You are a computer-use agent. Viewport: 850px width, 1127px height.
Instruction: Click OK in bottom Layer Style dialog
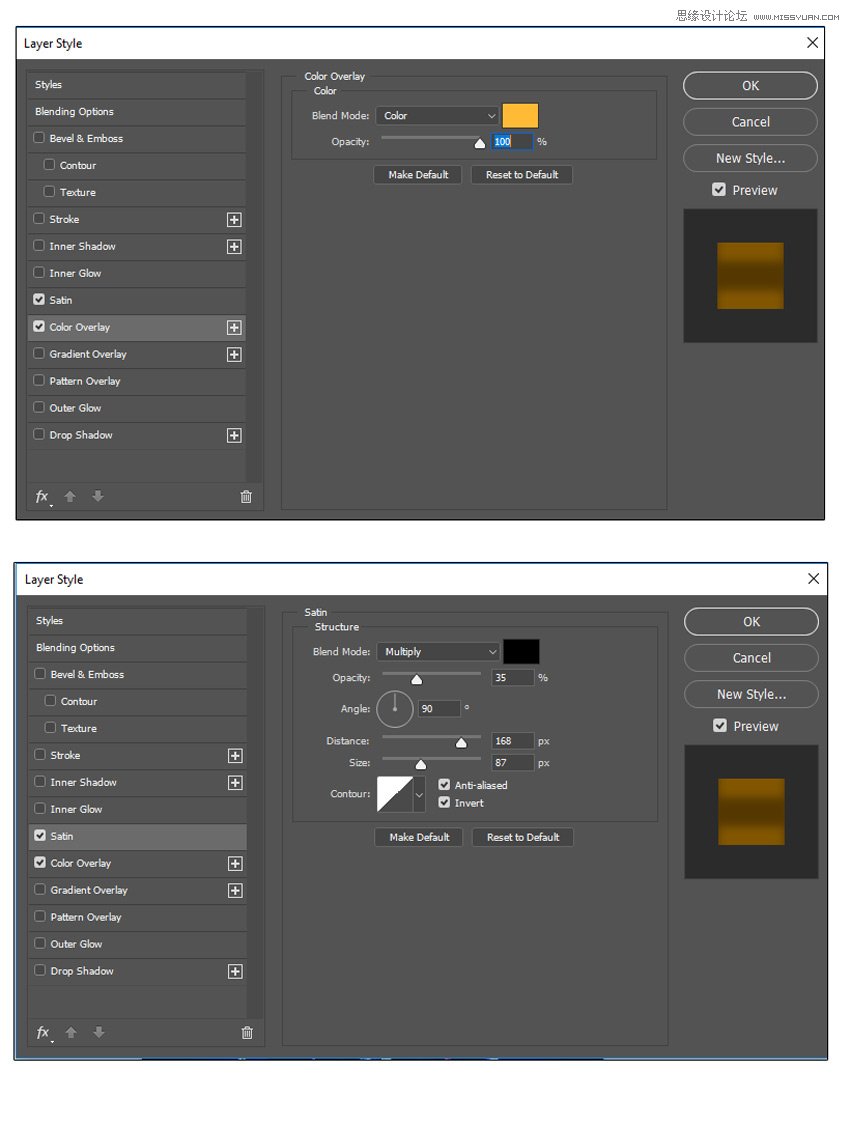(752, 622)
